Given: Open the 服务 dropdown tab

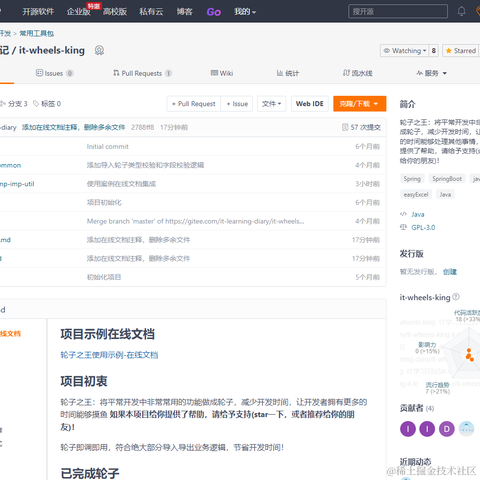Looking at the screenshot, I should pyautogui.click(x=431, y=73).
